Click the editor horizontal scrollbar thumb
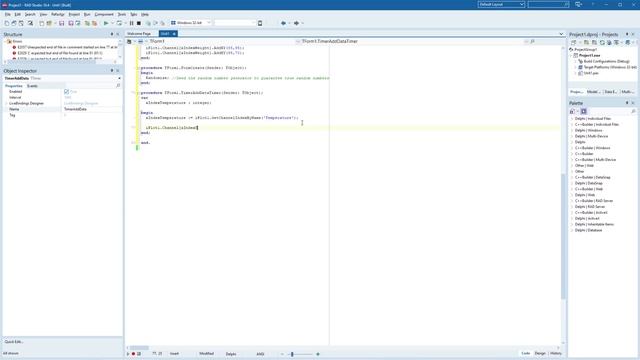Screen dimensions: 640x360 pos(139,348)
